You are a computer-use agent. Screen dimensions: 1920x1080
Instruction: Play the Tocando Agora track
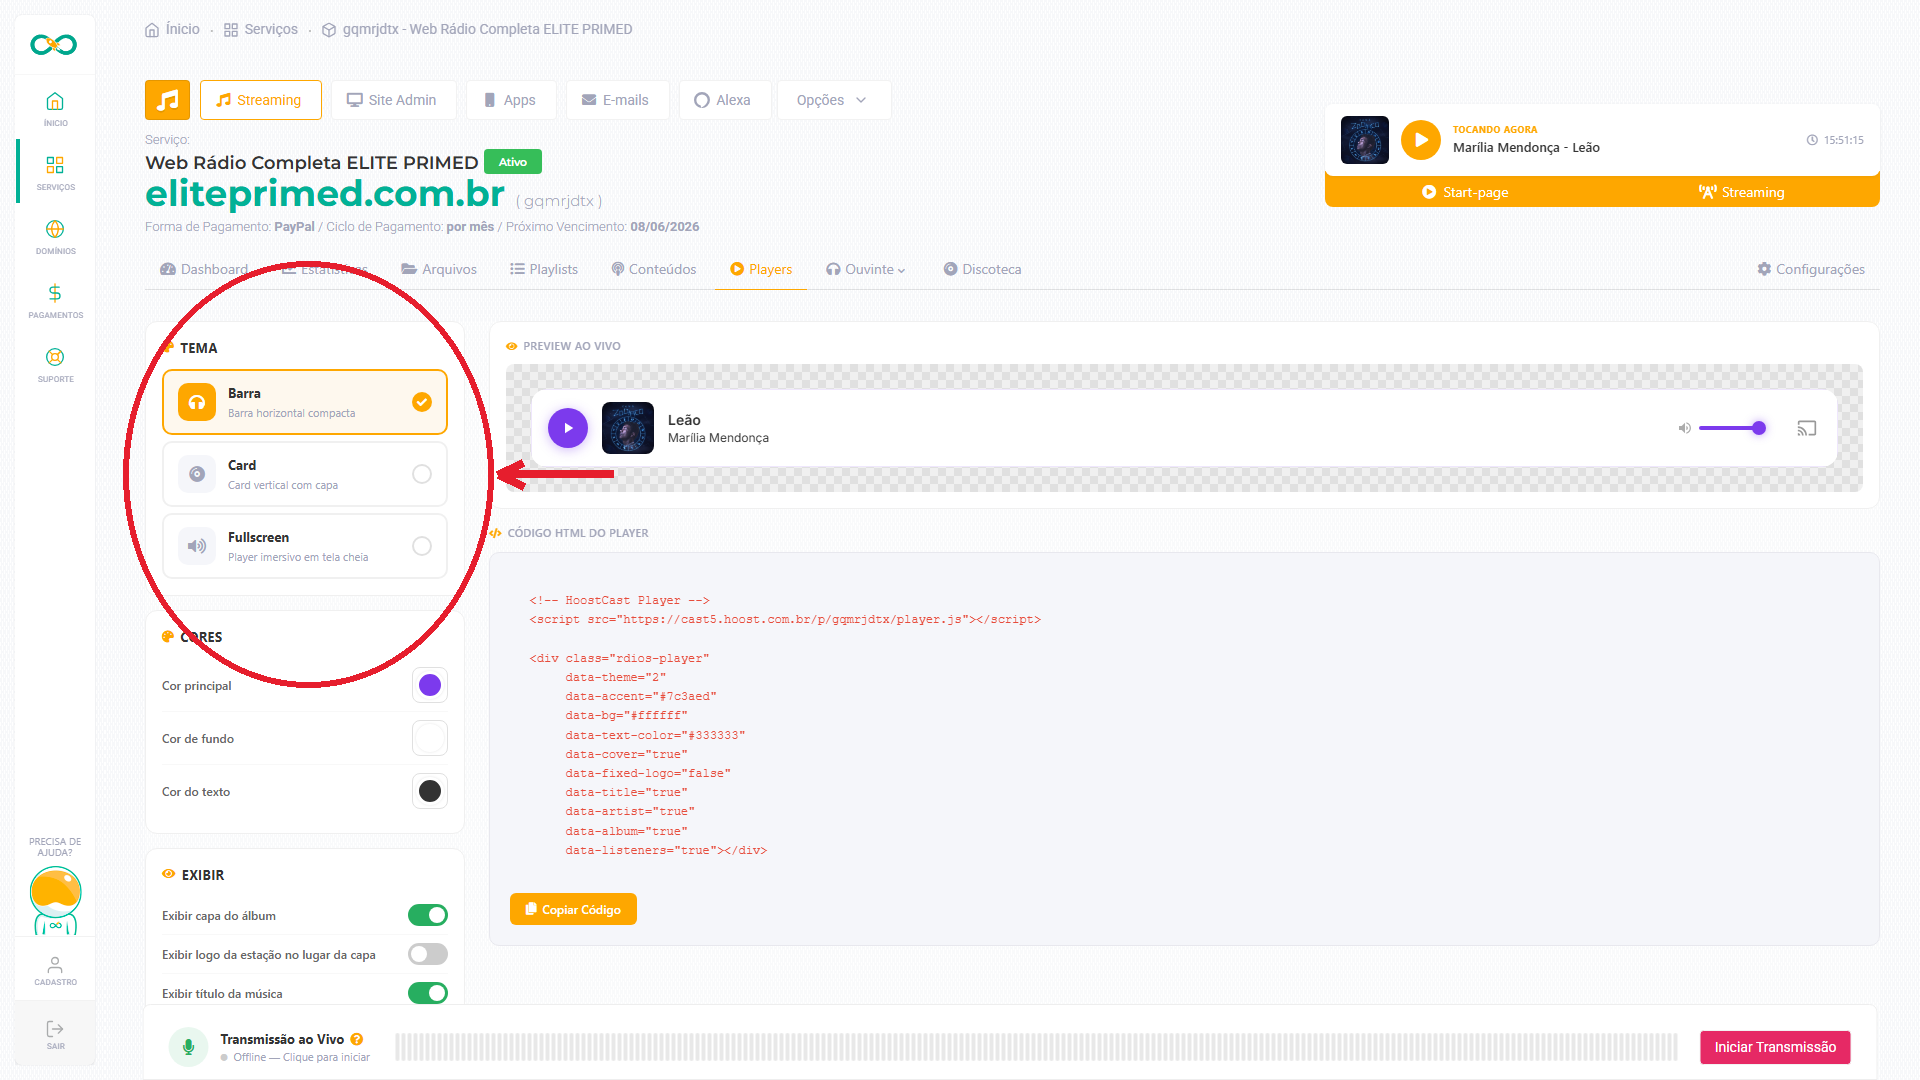coord(1420,140)
